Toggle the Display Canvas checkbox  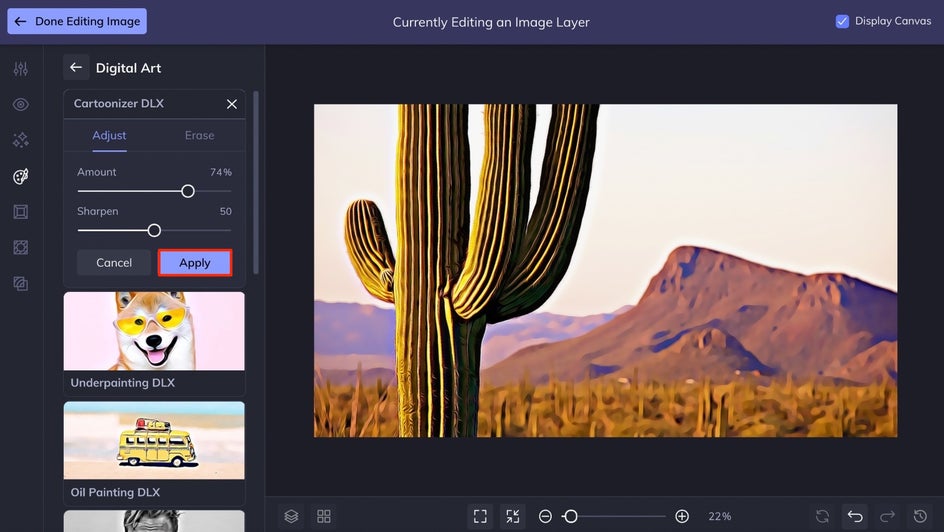[842, 21]
